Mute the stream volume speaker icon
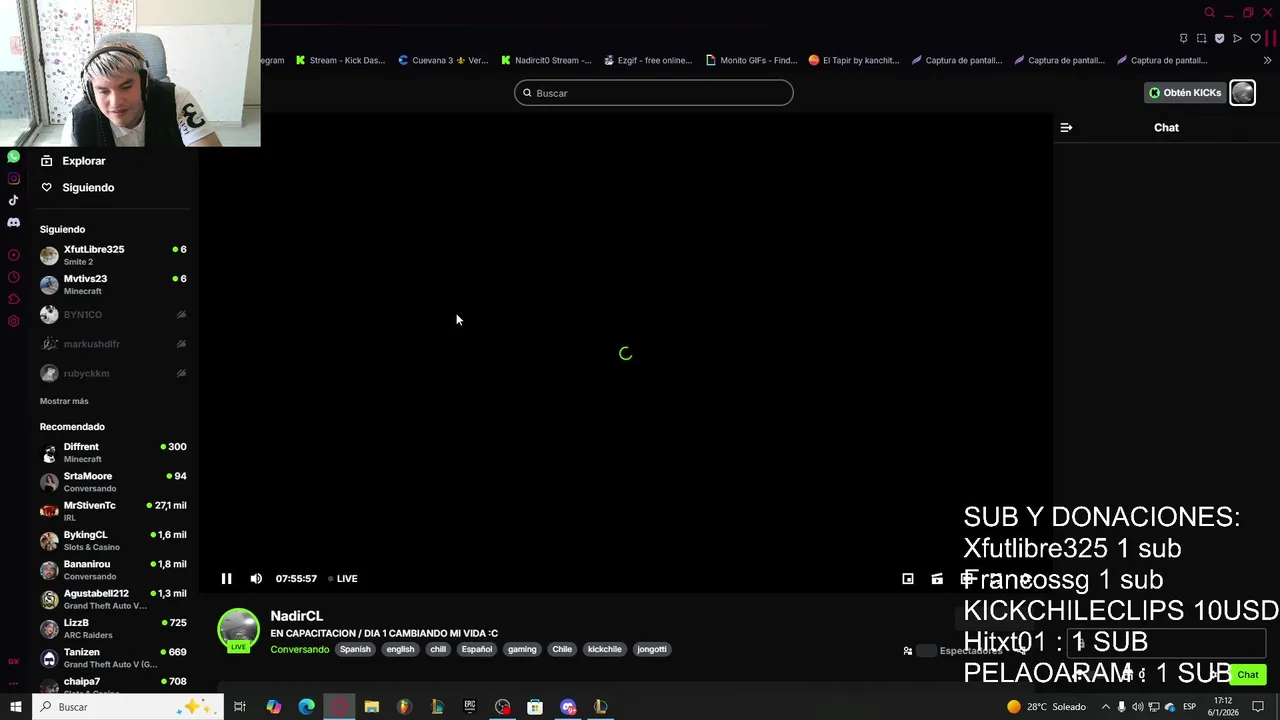The width and height of the screenshot is (1280, 720). pyautogui.click(x=256, y=579)
